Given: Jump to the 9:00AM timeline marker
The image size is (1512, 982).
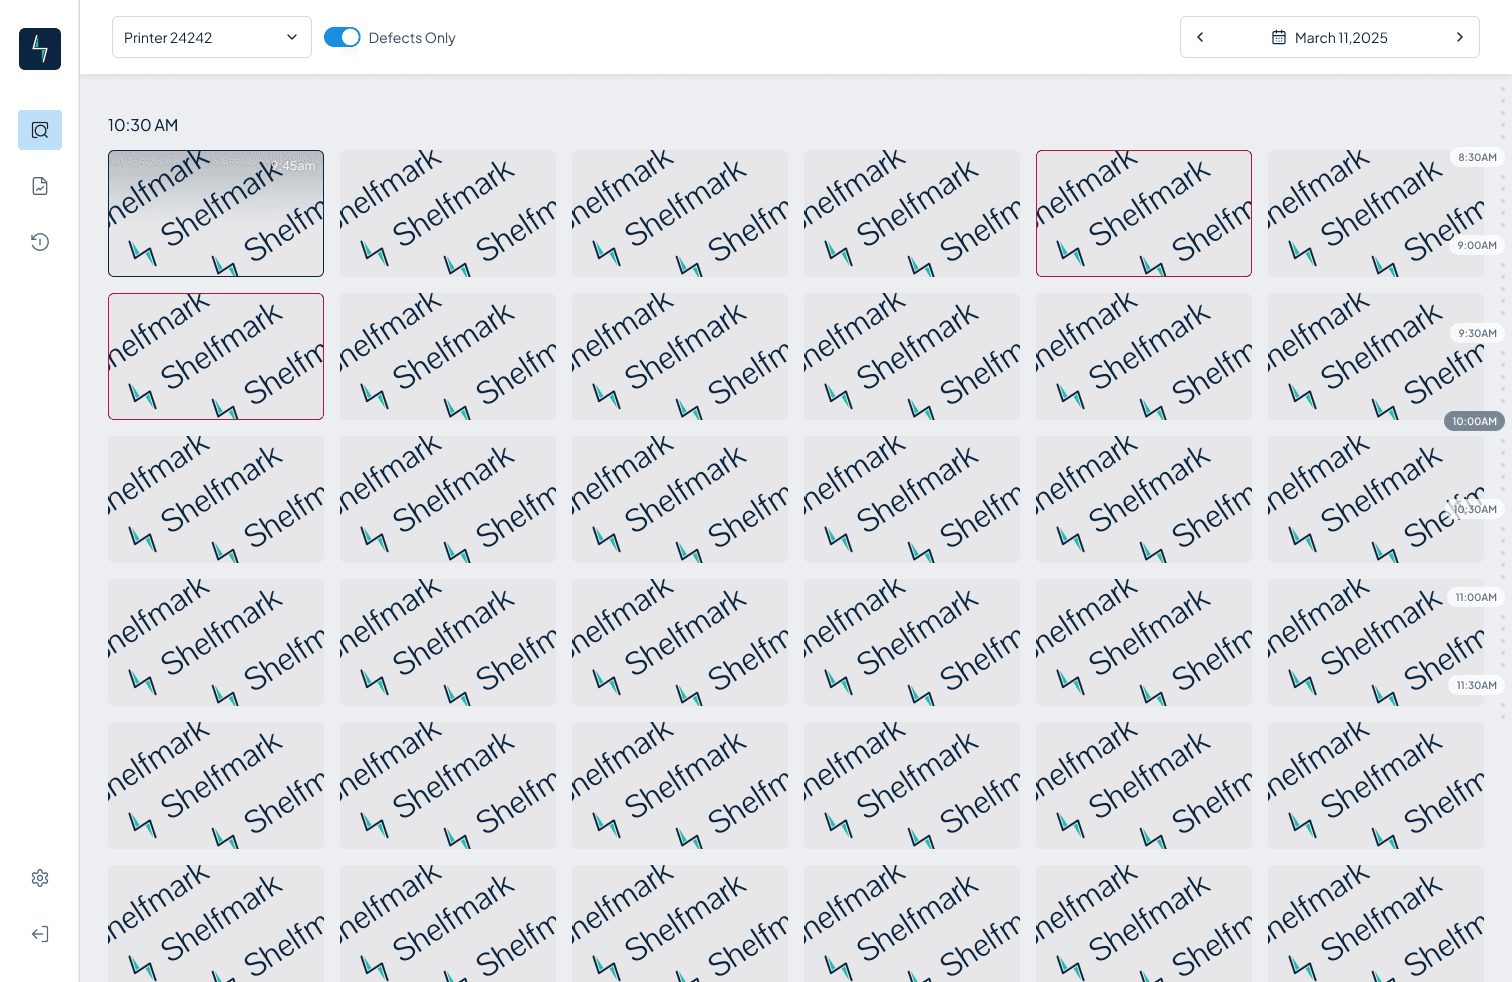Looking at the screenshot, I should [1477, 245].
